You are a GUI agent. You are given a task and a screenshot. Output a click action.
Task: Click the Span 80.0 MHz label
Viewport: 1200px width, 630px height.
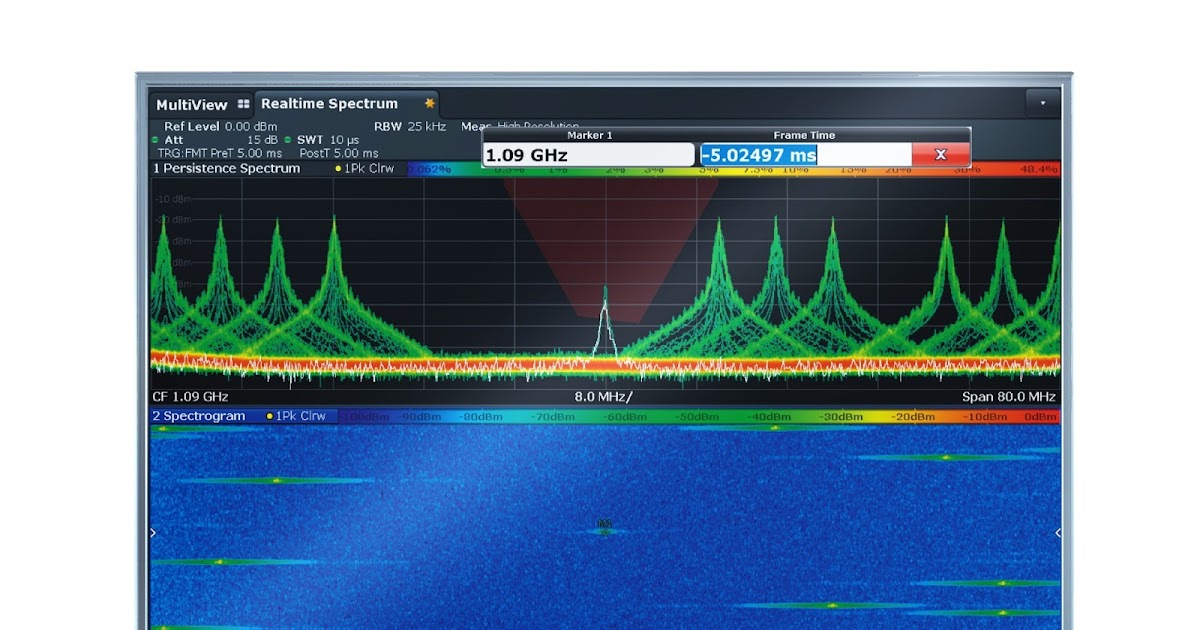click(1009, 397)
